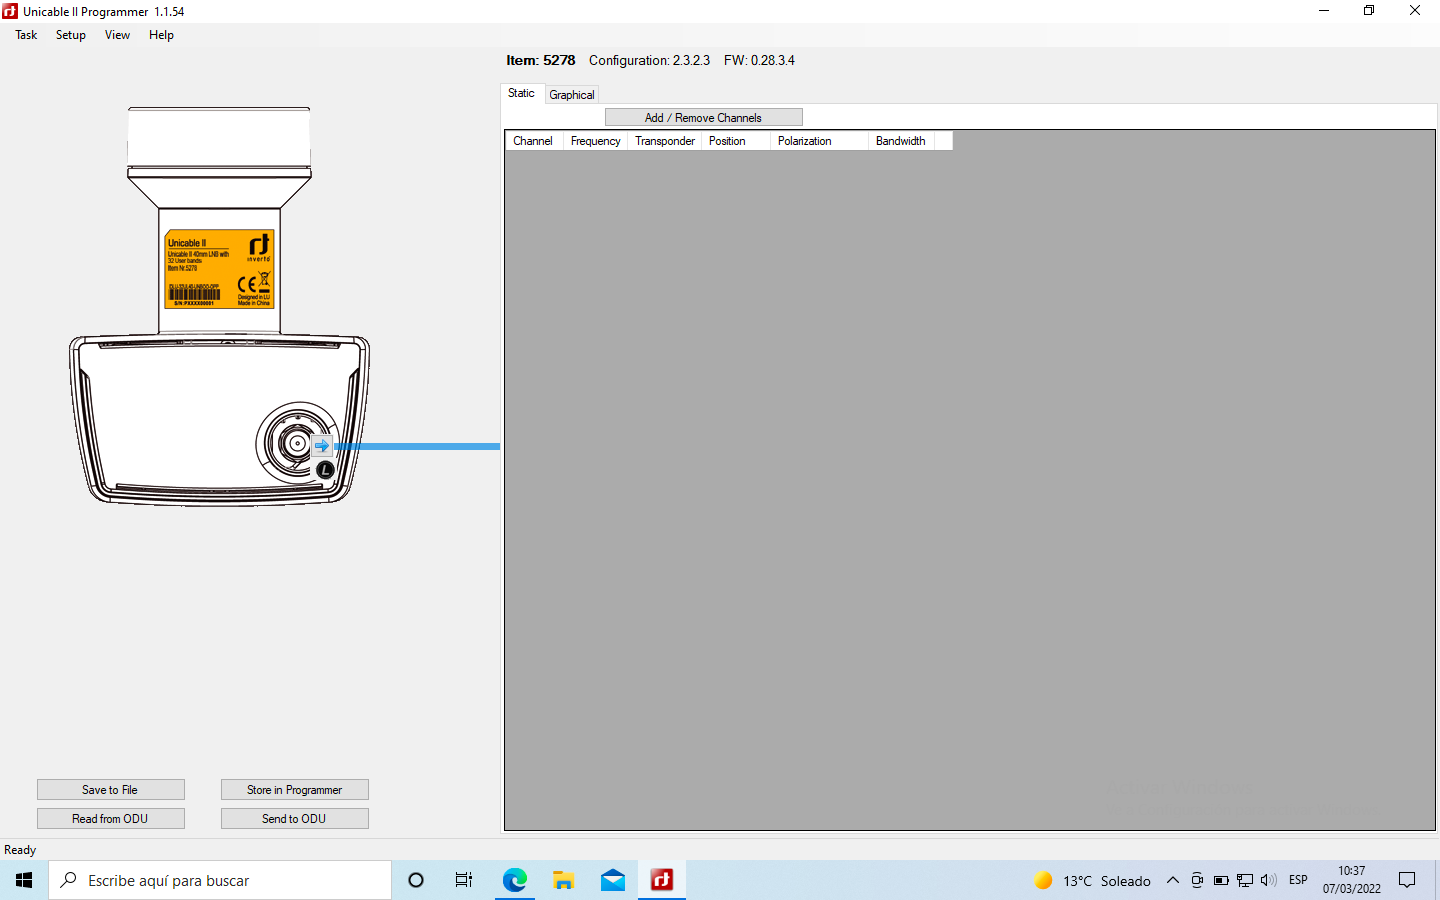Click Unicable Programmer taskbar icon
This screenshot has height=900, width=1440.
(x=662, y=880)
